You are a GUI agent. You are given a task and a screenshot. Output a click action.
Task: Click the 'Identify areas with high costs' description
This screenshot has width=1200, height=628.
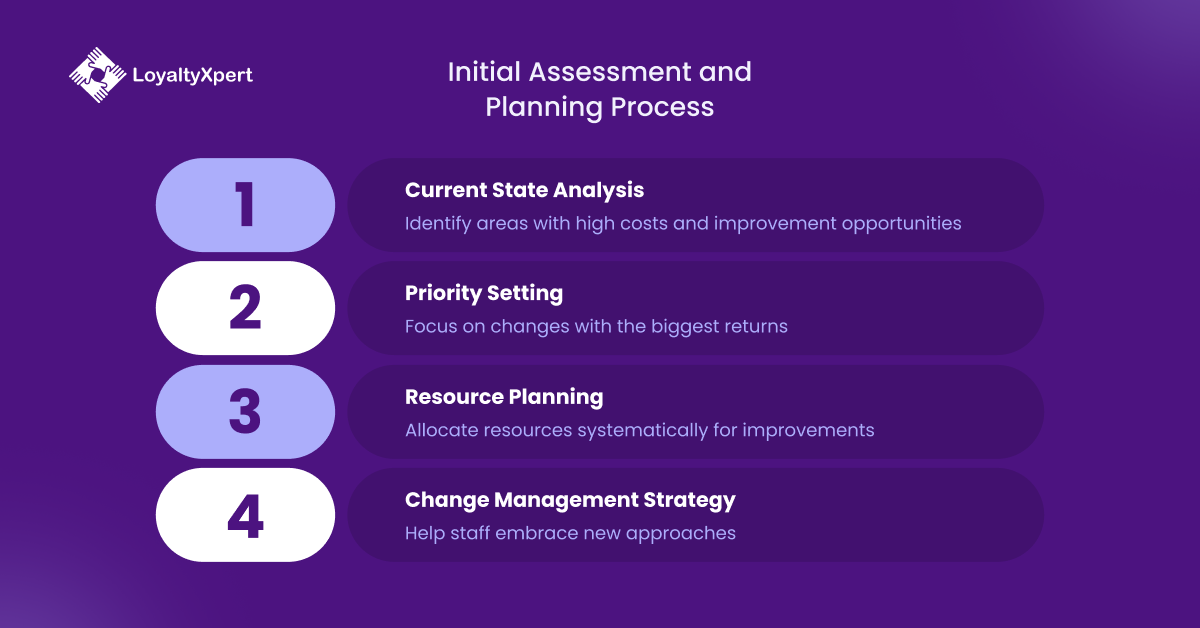pyautogui.click(x=683, y=223)
